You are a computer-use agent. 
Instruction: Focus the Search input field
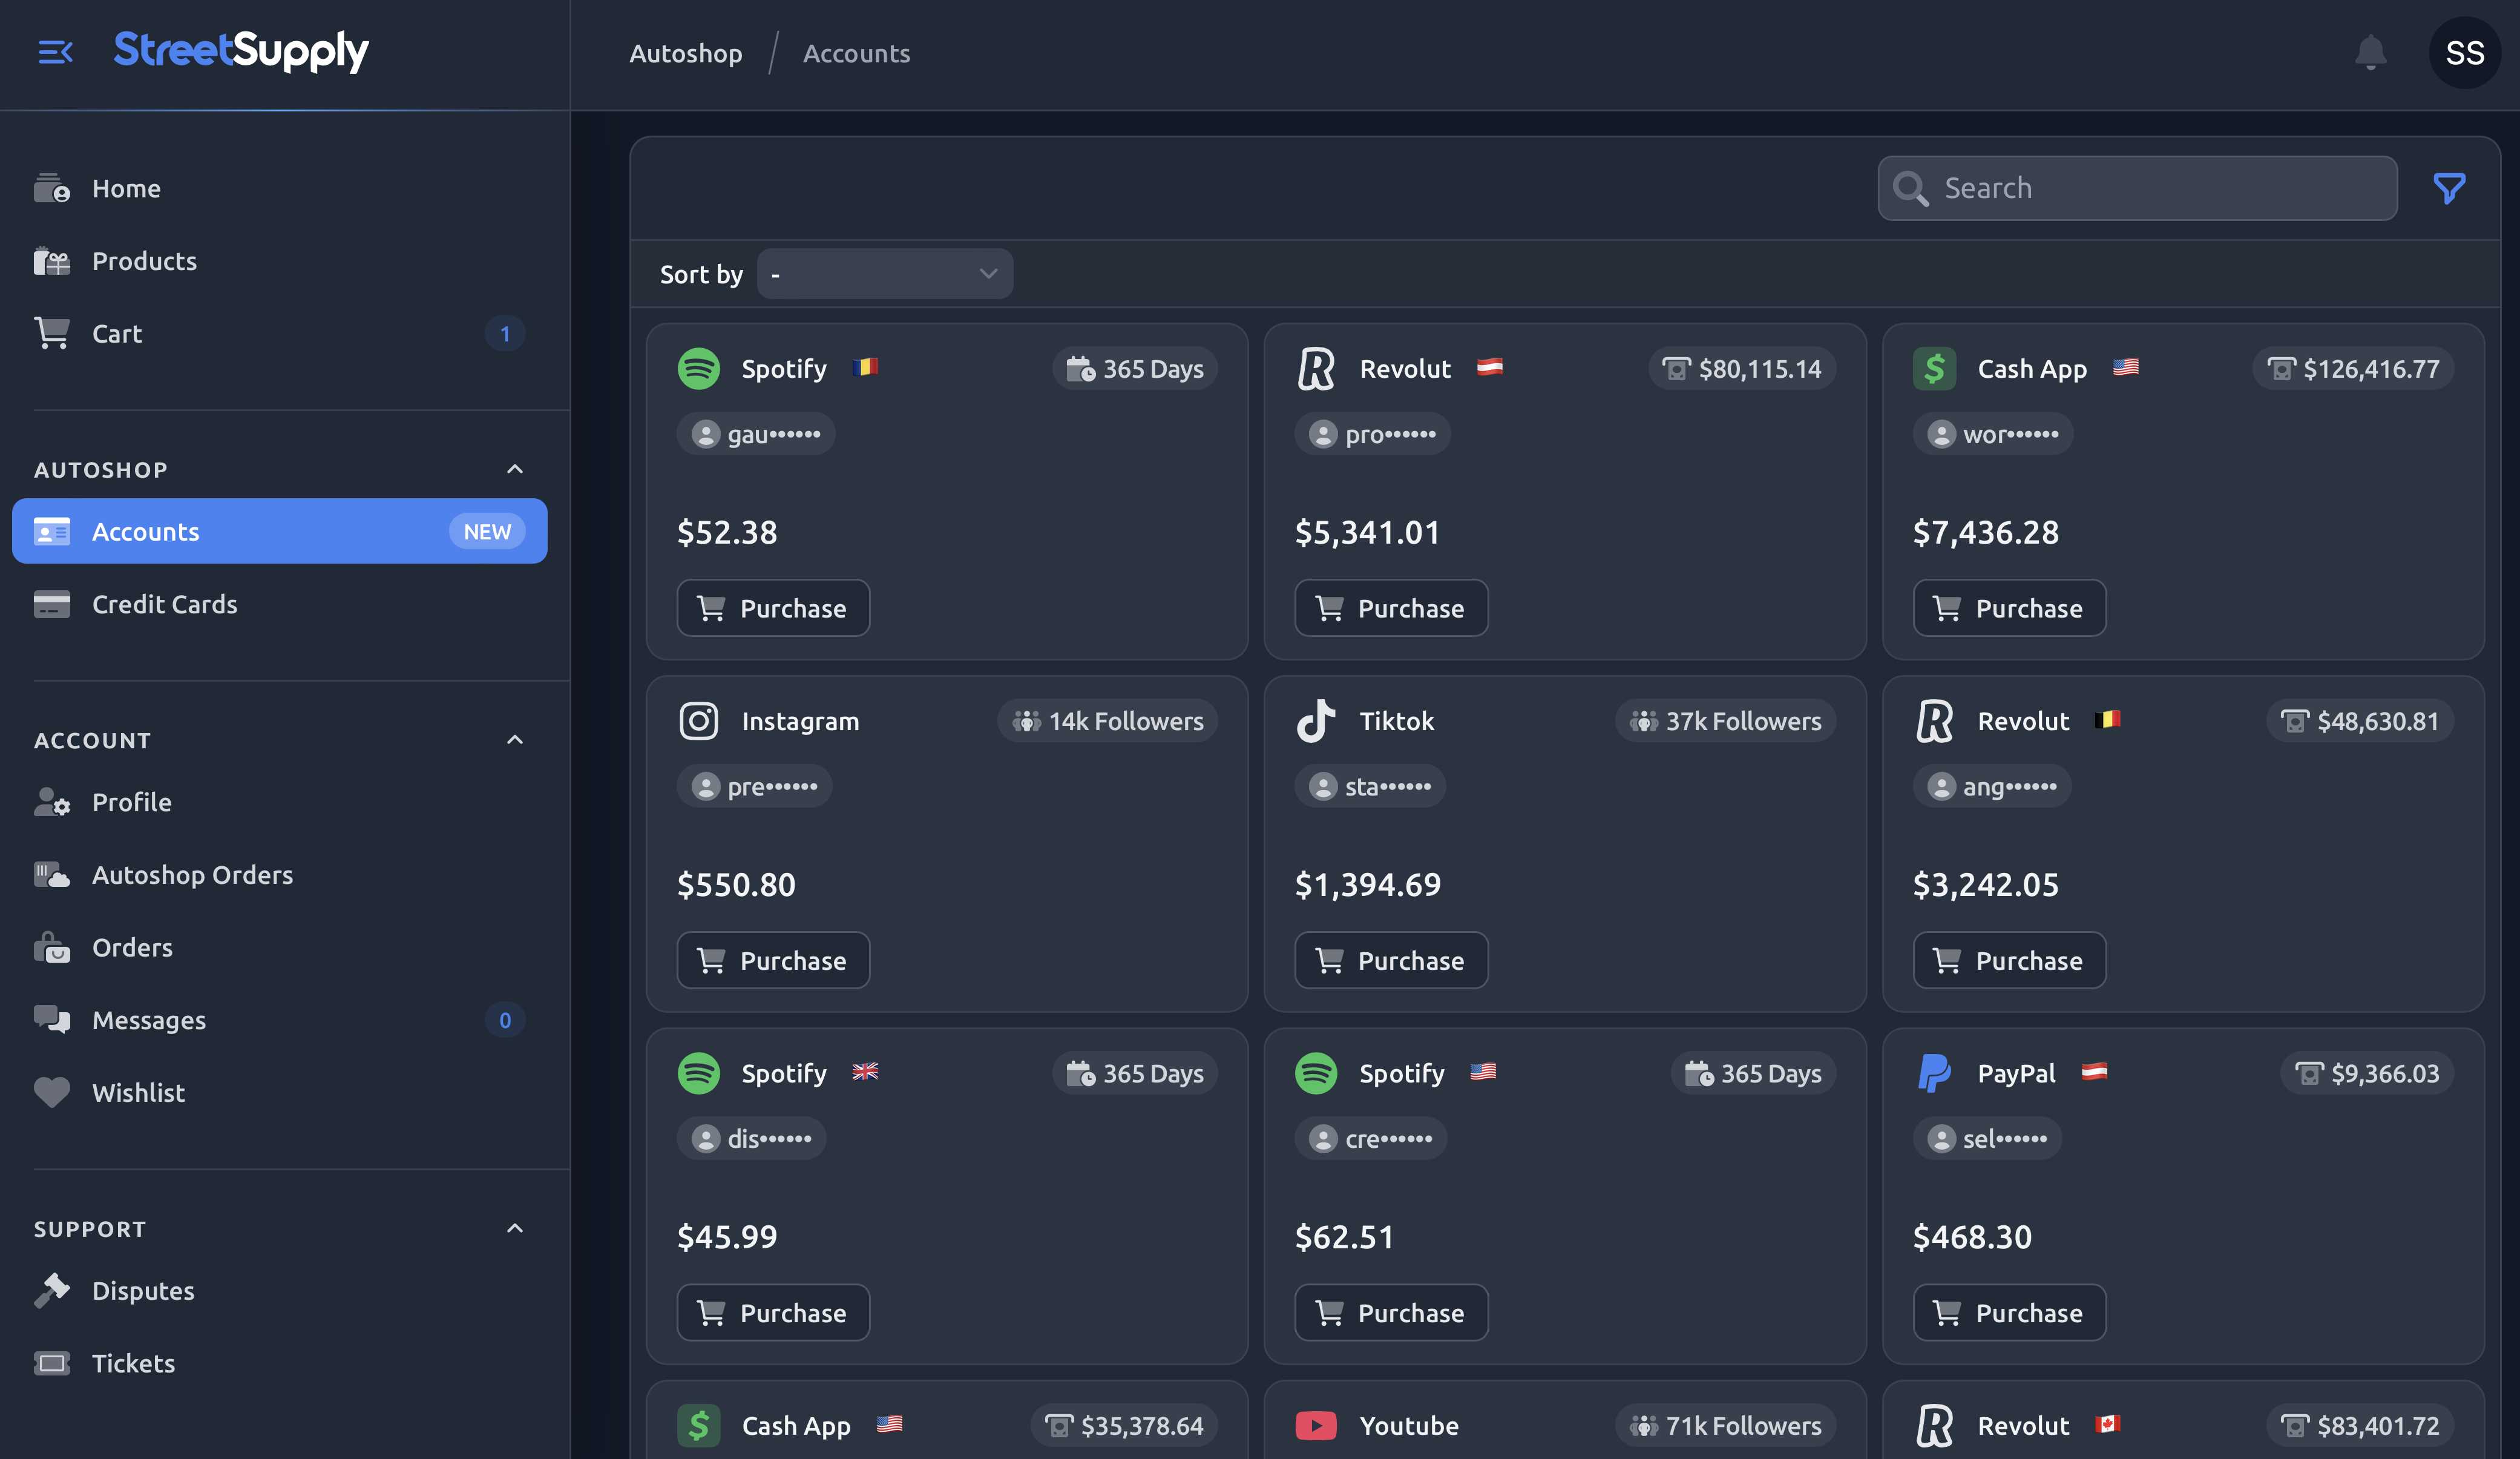pyautogui.click(x=2137, y=188)
